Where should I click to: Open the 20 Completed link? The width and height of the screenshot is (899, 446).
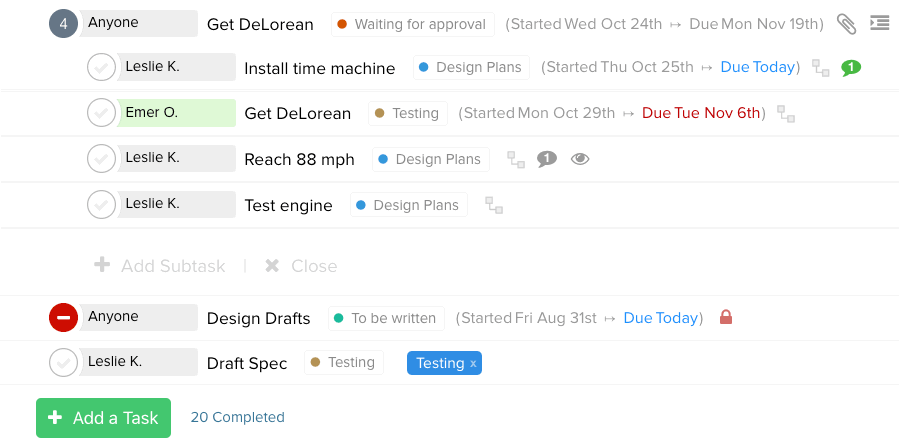[x=237, y=417]
